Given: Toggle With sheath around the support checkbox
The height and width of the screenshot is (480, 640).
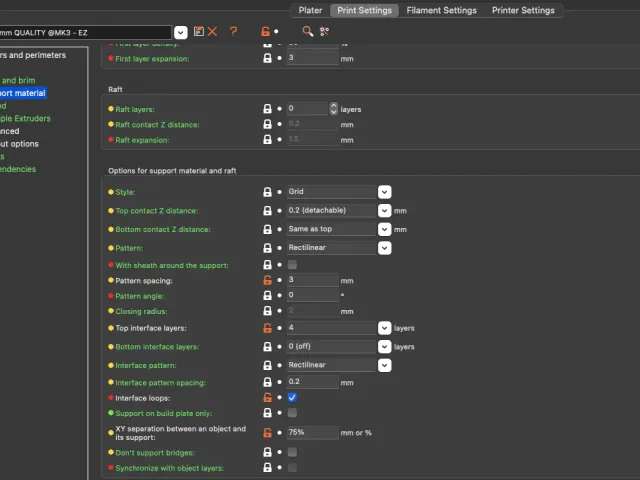Looking at the screenshot, I should click(x=292, y=265).
